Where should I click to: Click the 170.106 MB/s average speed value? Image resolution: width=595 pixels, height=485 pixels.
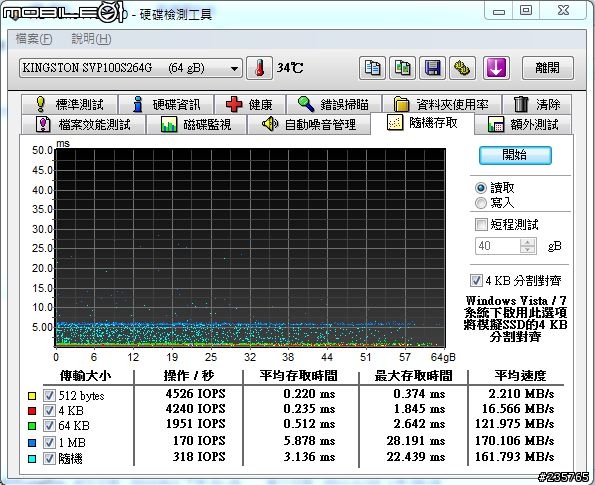(x=515, y=441)
